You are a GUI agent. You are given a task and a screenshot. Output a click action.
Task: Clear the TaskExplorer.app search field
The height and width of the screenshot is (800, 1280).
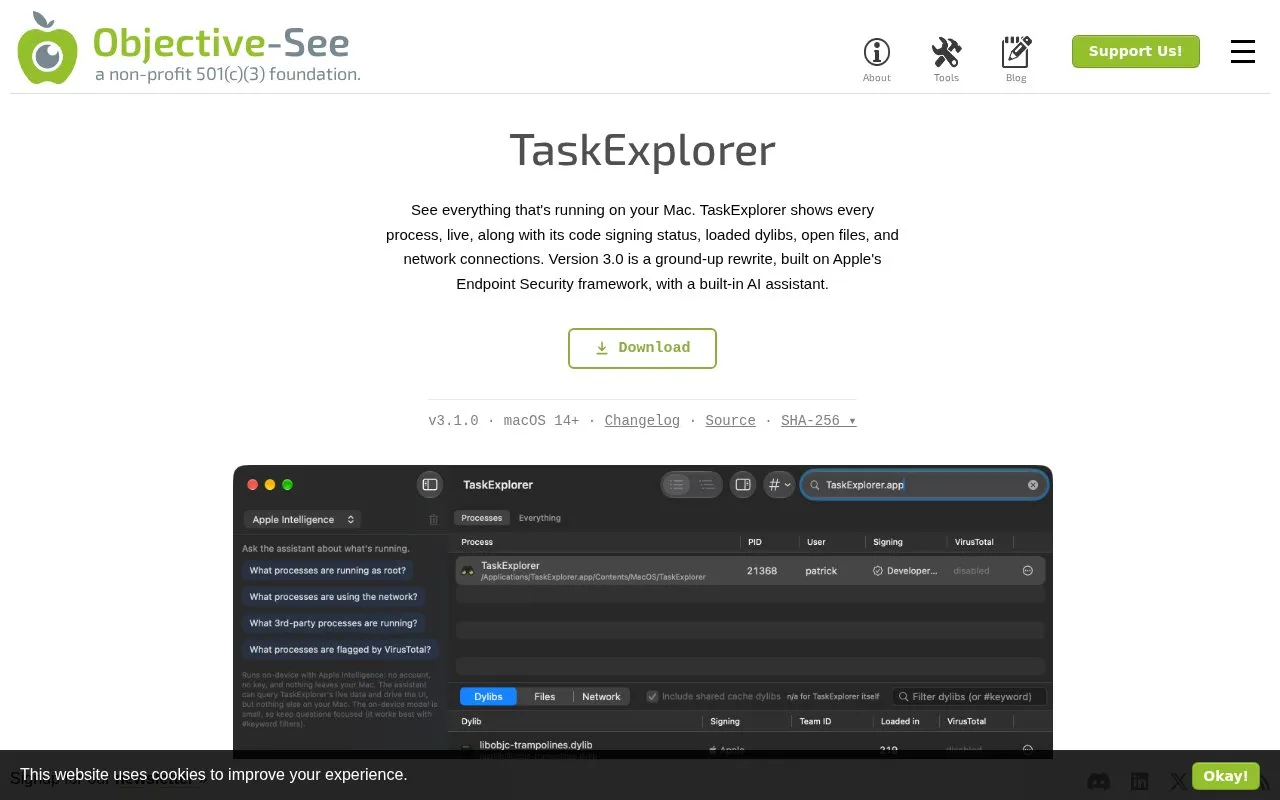point(1033,485)
